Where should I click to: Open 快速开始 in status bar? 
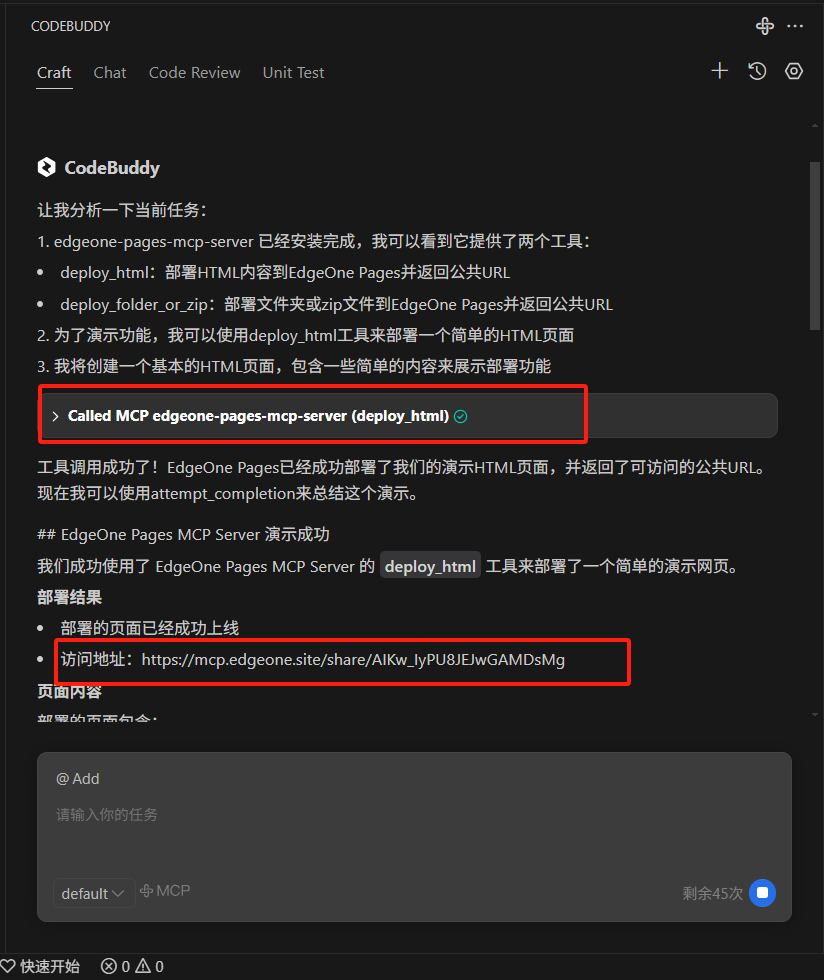pyautogui.click(x=40, y=966)
